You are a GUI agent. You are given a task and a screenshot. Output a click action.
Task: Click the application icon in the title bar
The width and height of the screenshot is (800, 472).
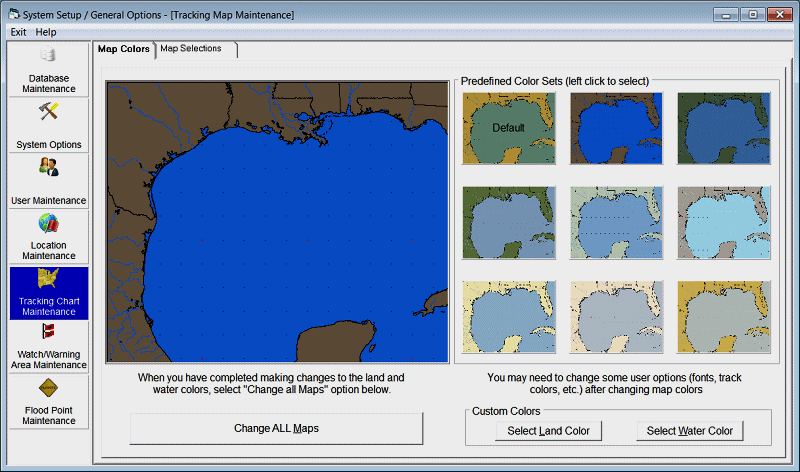click(x=13, y=14)
